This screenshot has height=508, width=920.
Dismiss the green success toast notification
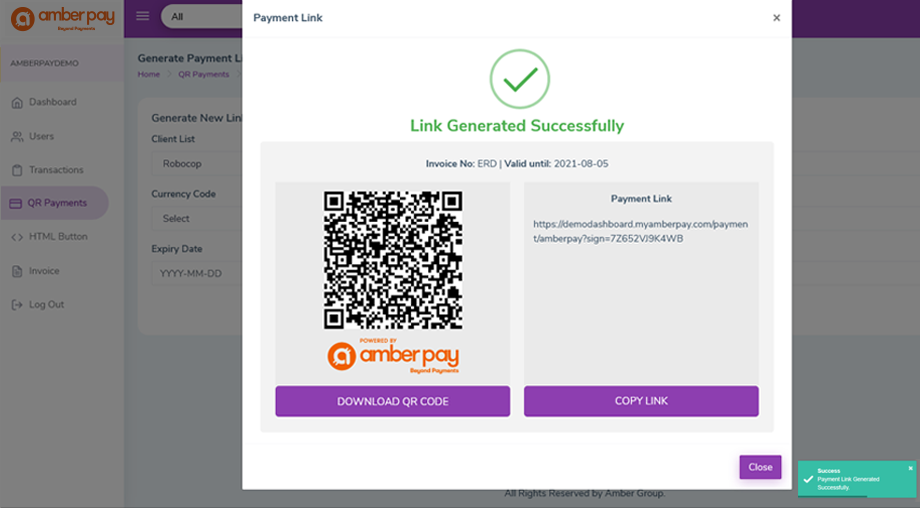910,468
